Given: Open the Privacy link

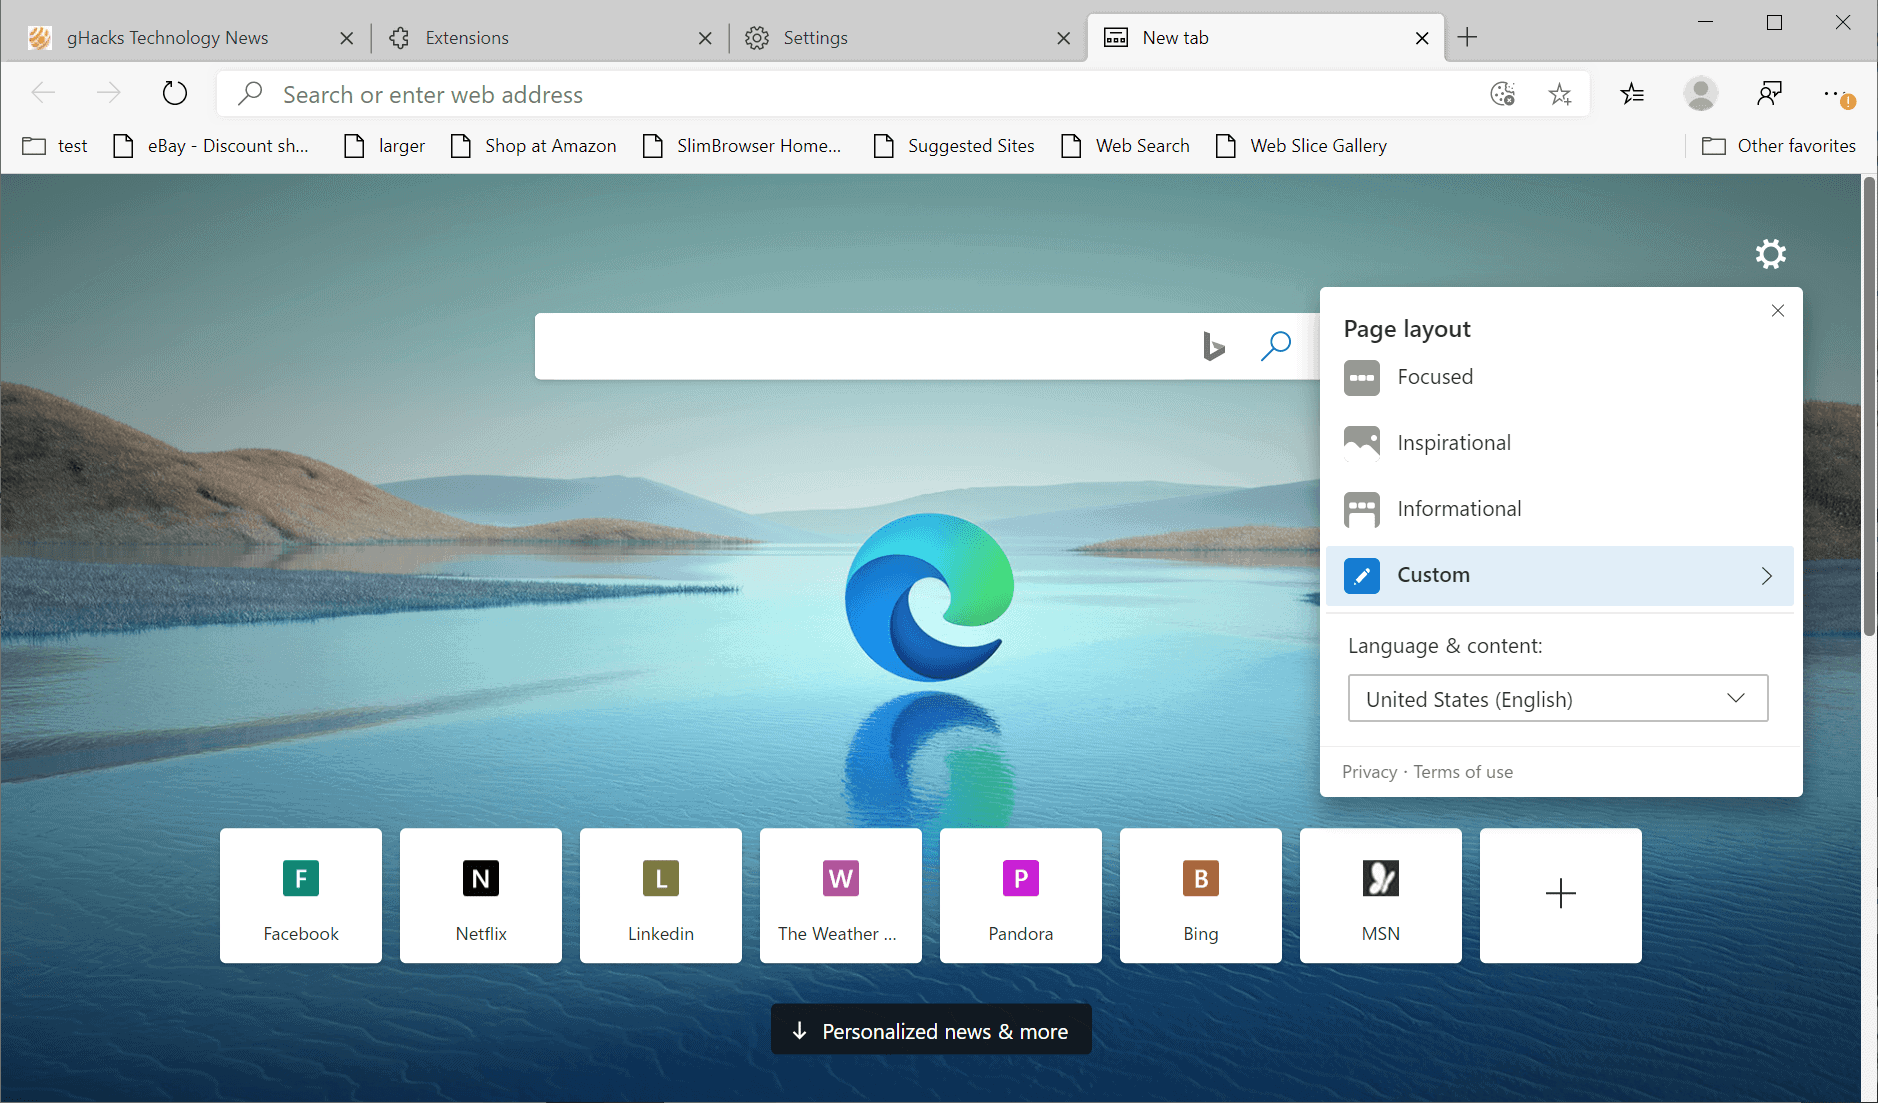Looking at the screenshot, I should (x=1369, y=772).
